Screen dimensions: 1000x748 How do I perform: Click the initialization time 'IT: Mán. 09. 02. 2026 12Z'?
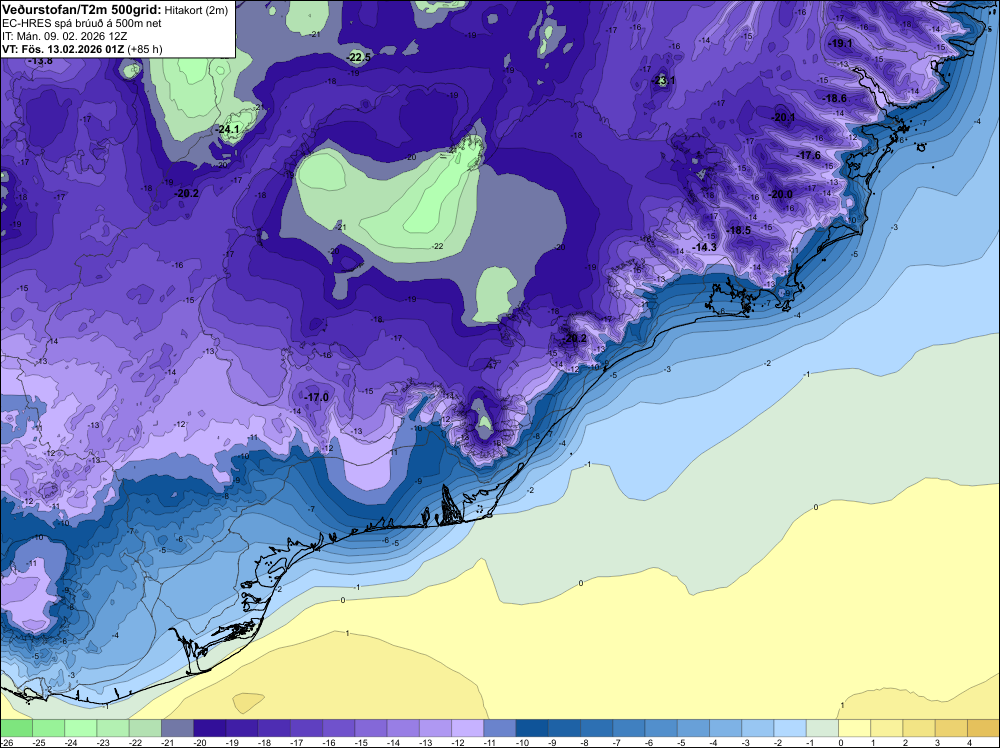click(x=64, y=36)
